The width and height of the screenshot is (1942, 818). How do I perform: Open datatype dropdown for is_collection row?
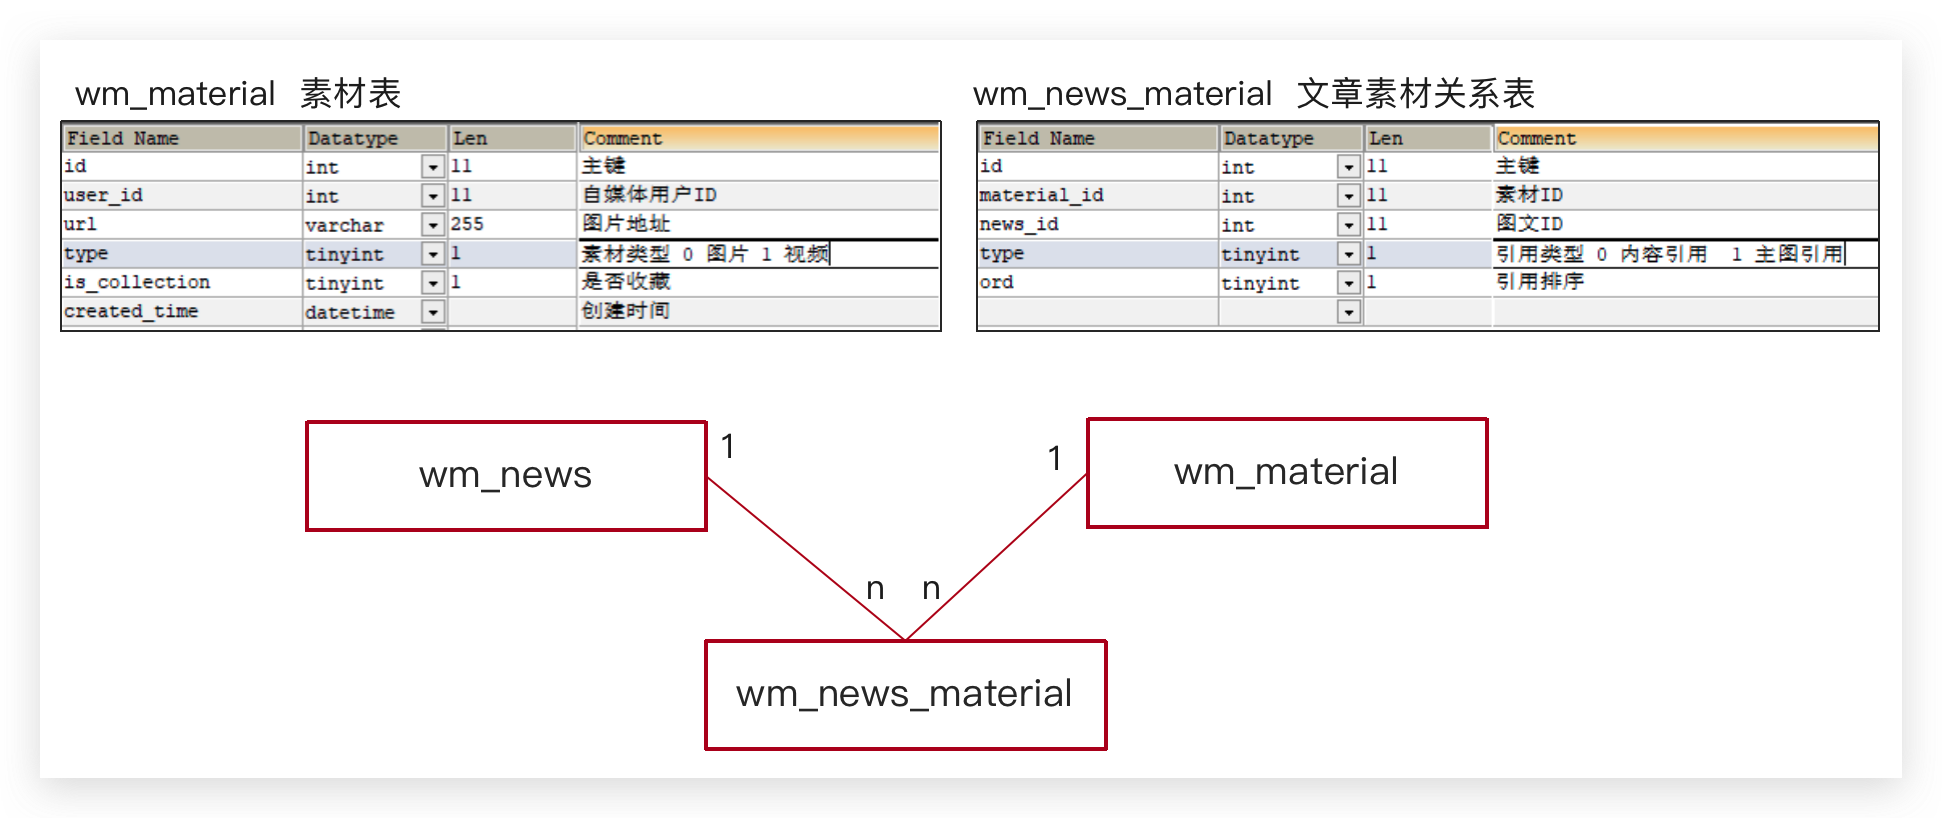coord(433,283)
